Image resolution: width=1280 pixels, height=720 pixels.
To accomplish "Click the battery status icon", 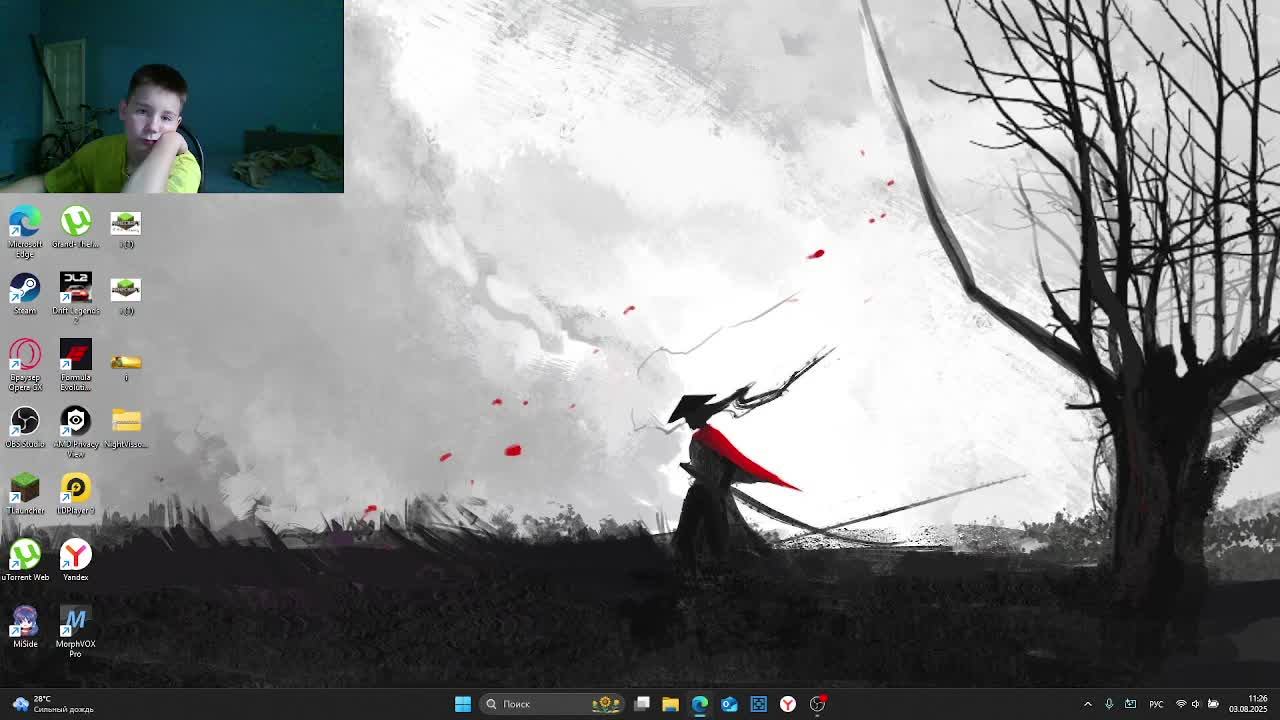I will pos(1213,704).
